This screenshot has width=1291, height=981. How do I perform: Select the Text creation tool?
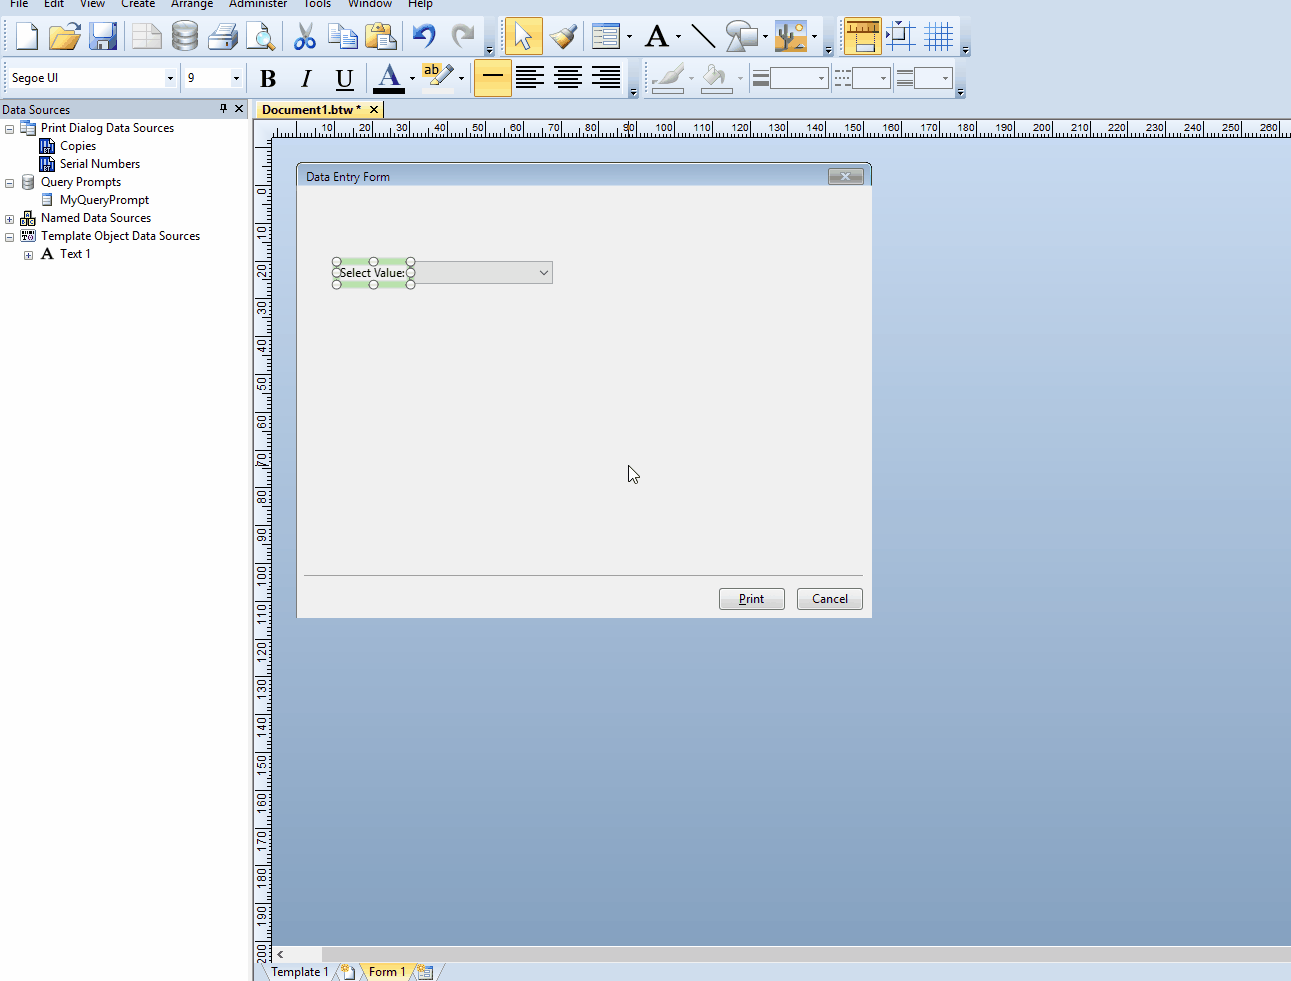pos(657,37)
